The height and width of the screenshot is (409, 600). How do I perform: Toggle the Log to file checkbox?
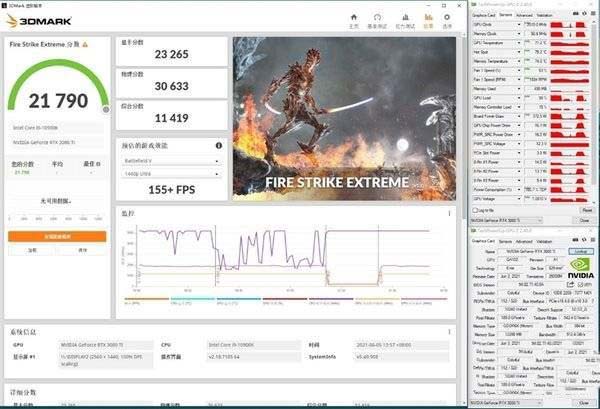(475, 212)
